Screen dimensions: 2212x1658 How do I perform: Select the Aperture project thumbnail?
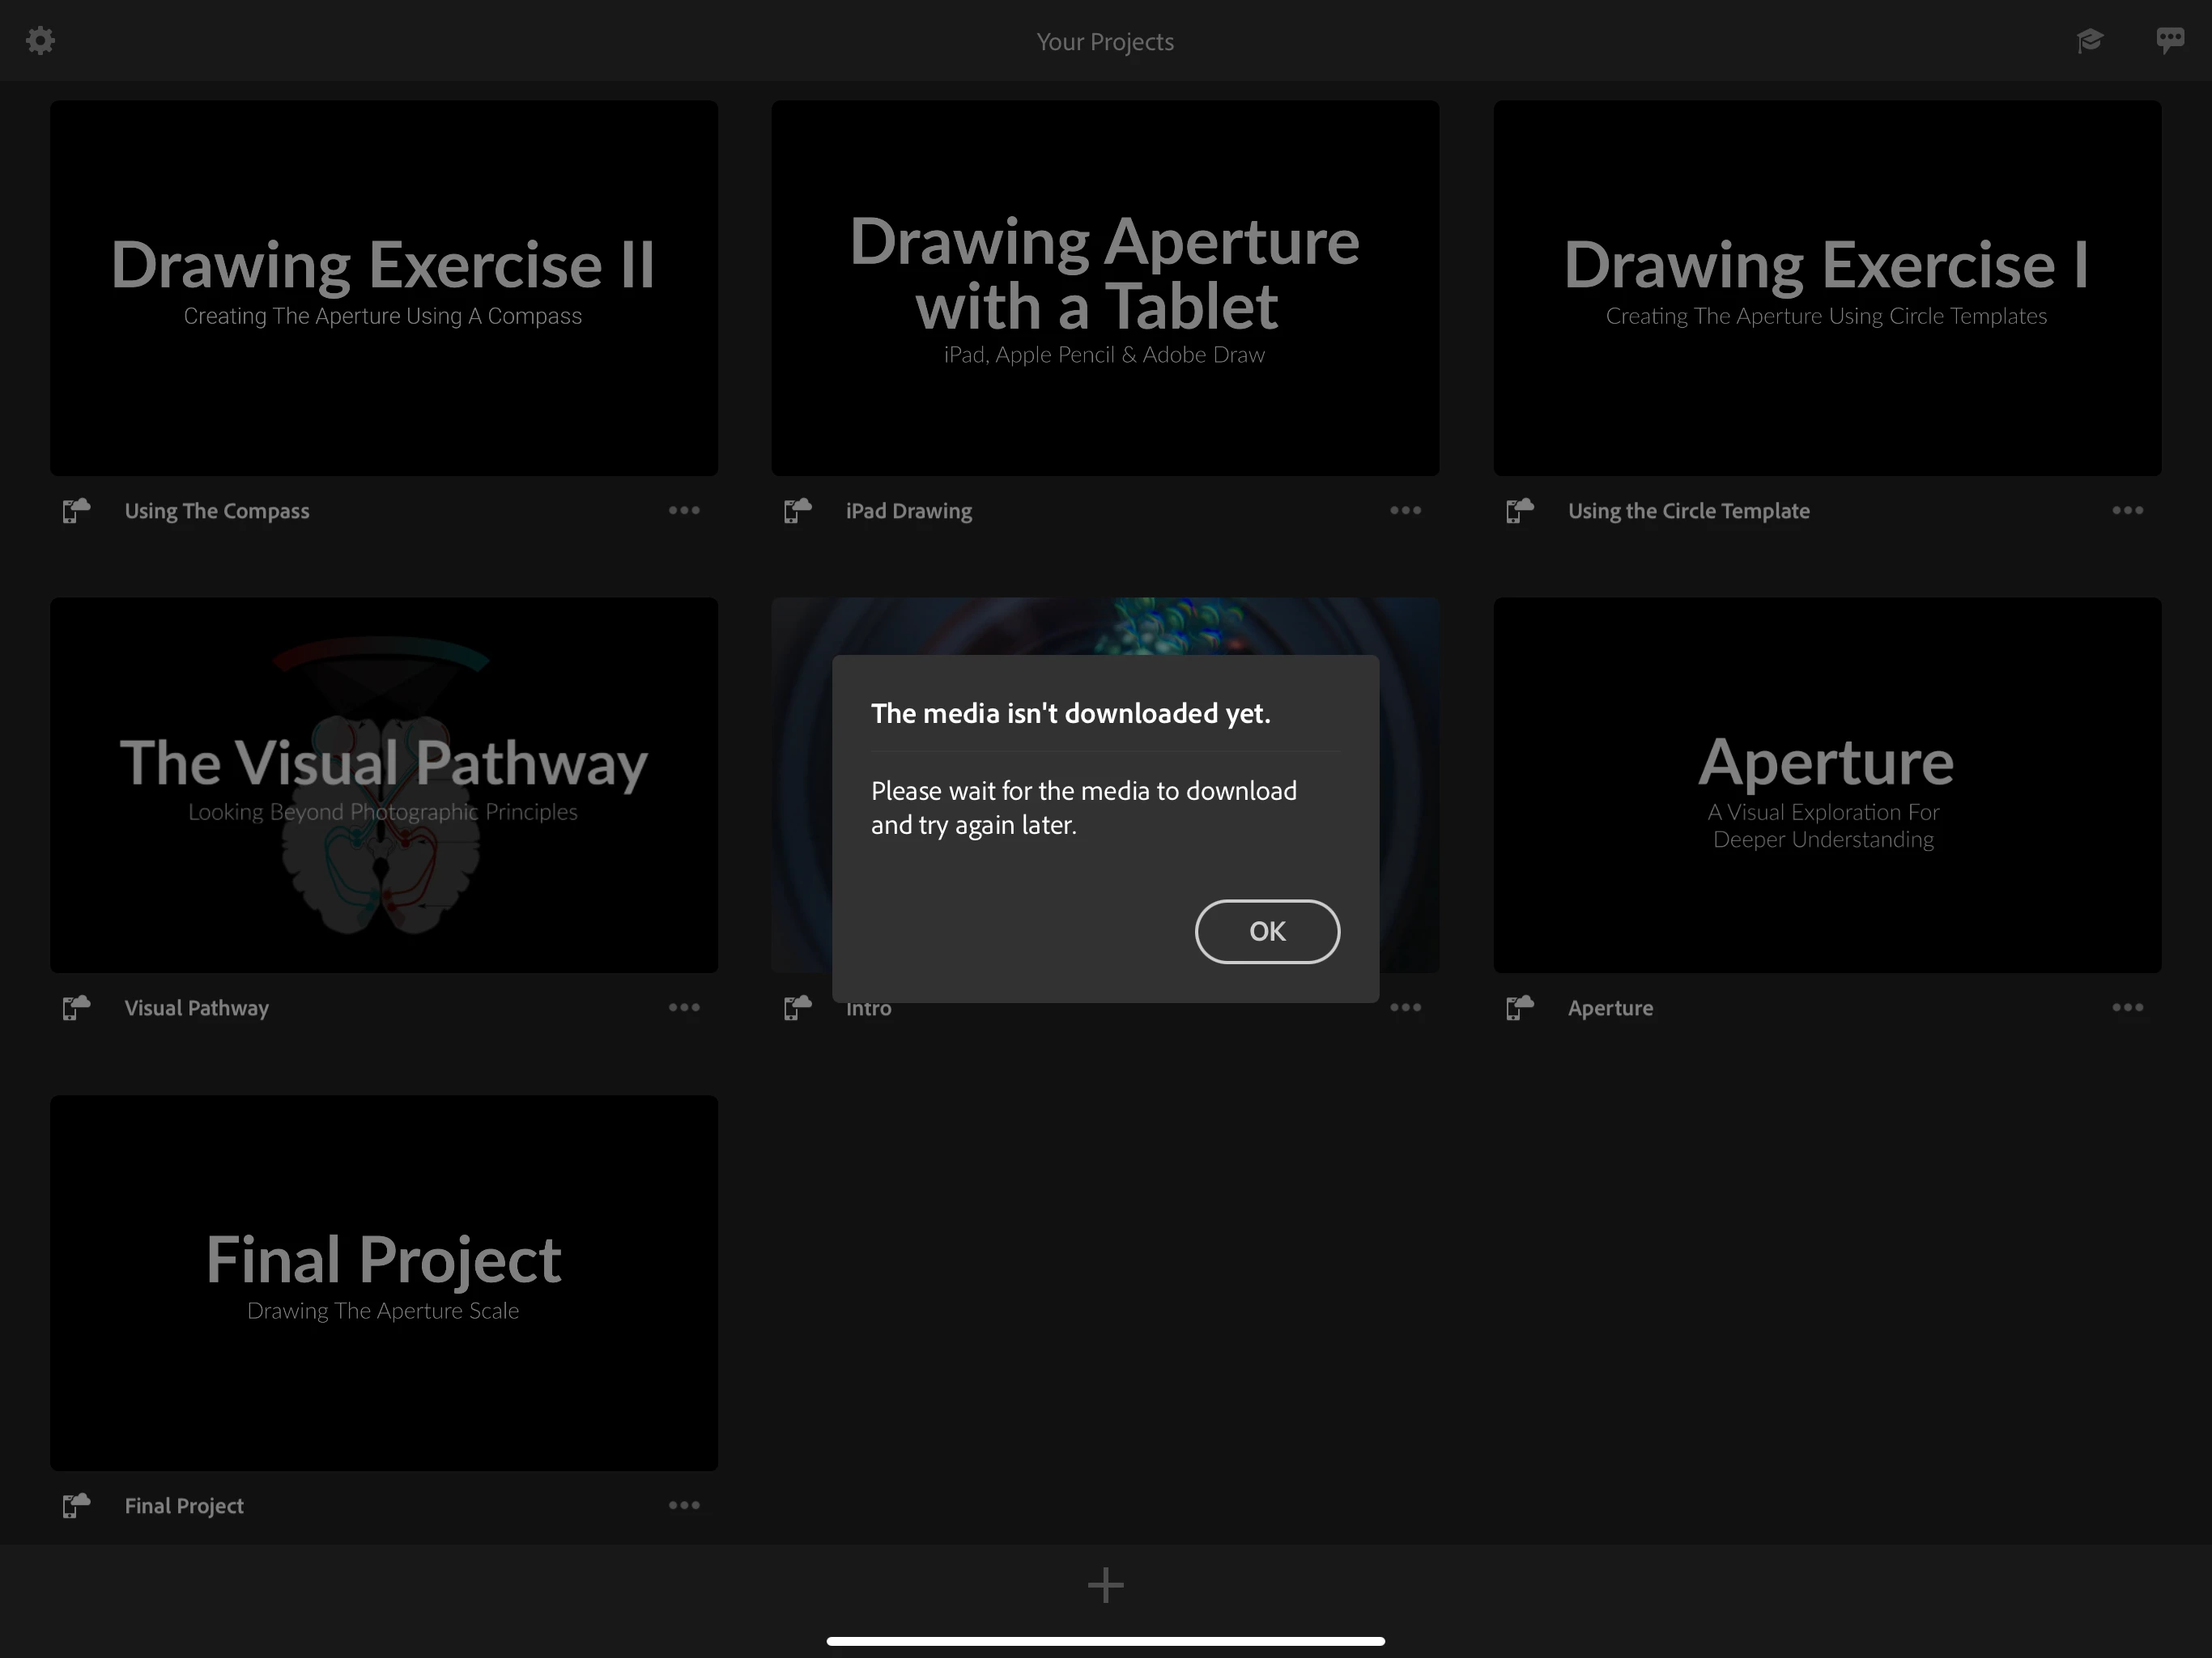pyautogui.click(x=1827, y=785)
